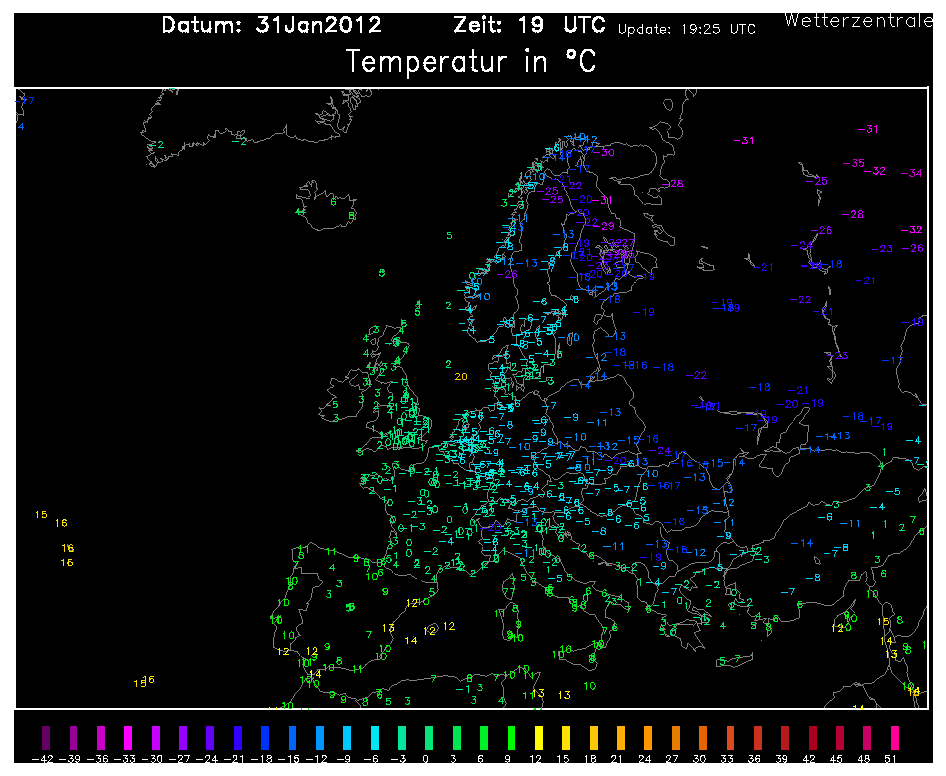Click the 48 degree legend swatch
This screenshot has height=776, width=946.
click(868, 737)
